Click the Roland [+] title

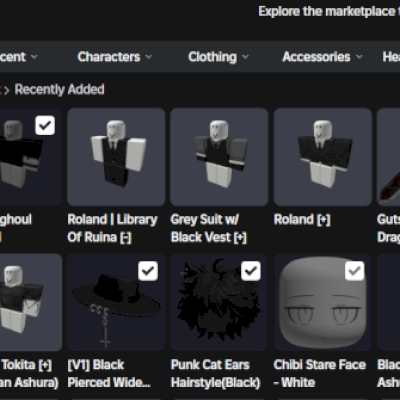pyautogui.click(x=302, y=220)
